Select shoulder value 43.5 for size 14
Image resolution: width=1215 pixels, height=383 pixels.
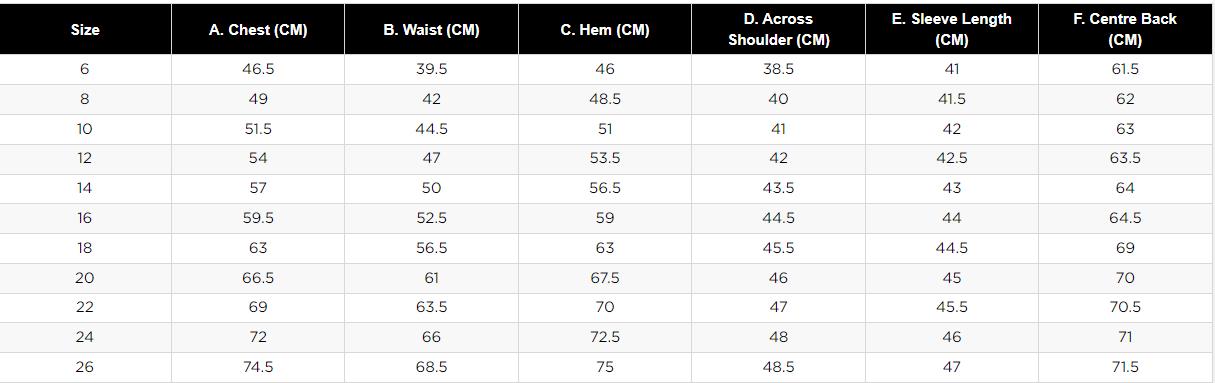(x=779, y=188)
